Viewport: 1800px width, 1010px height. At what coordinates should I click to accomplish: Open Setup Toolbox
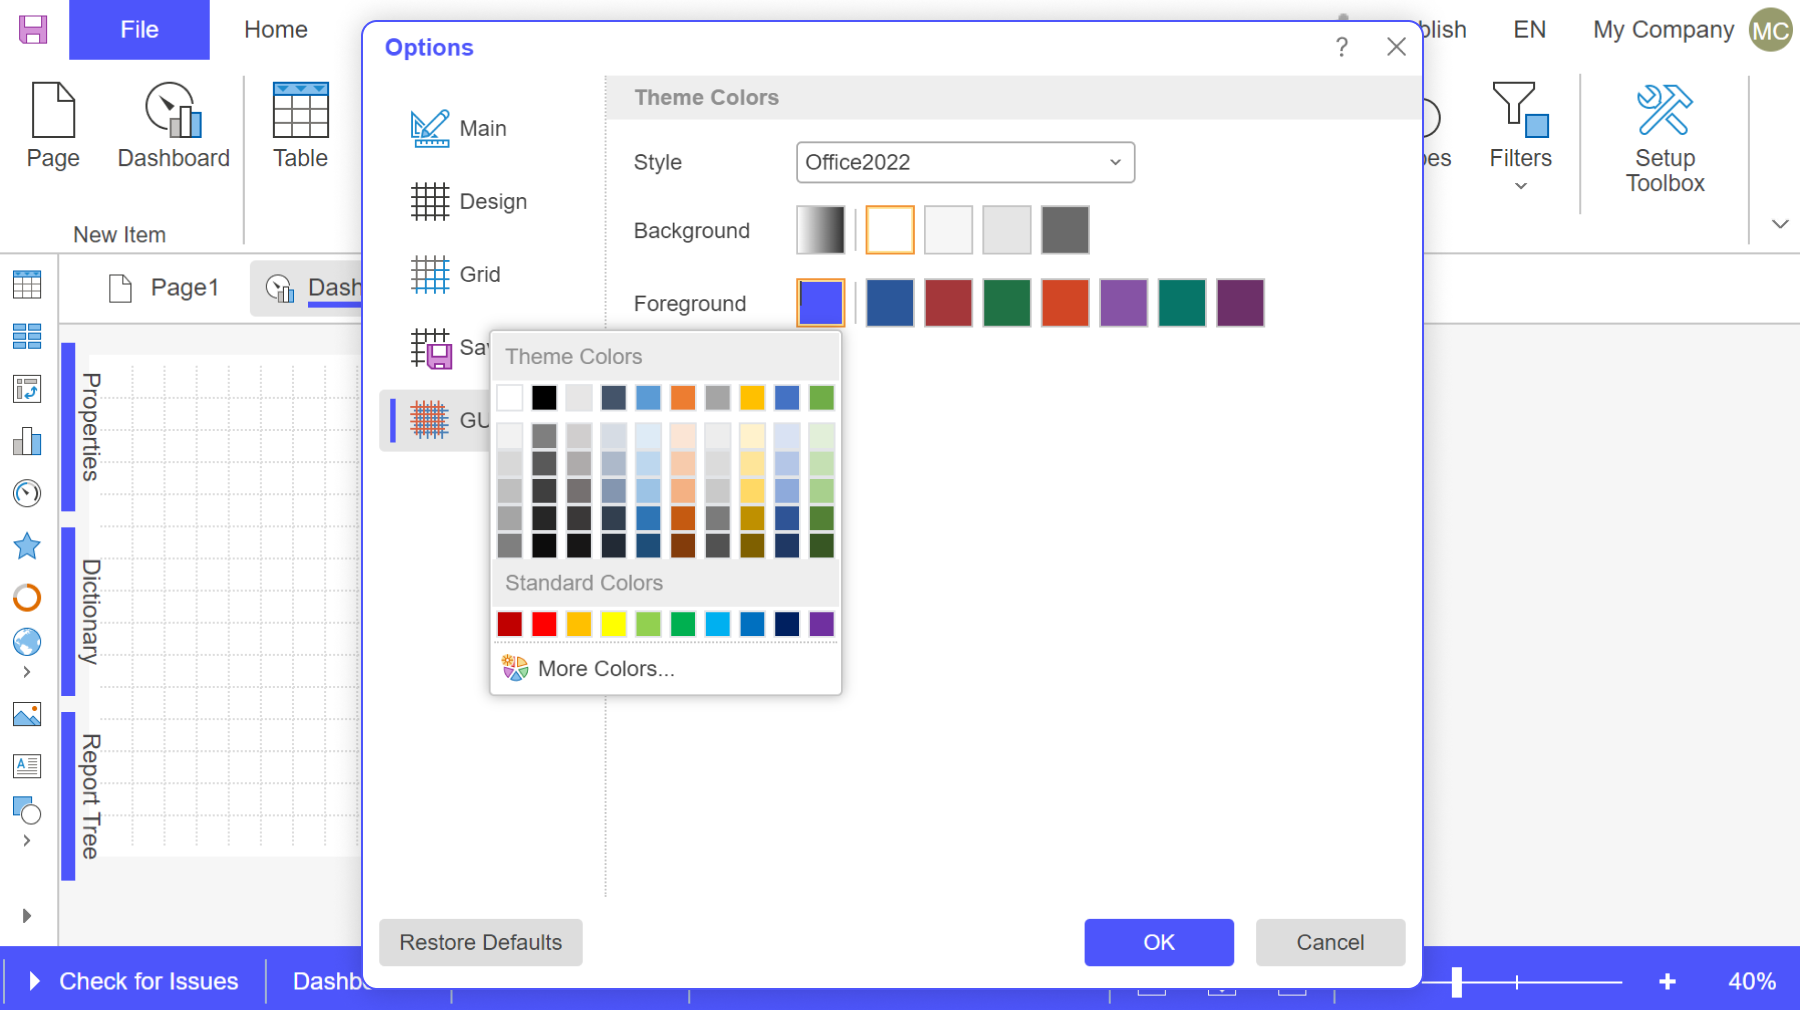point(1664,138)
